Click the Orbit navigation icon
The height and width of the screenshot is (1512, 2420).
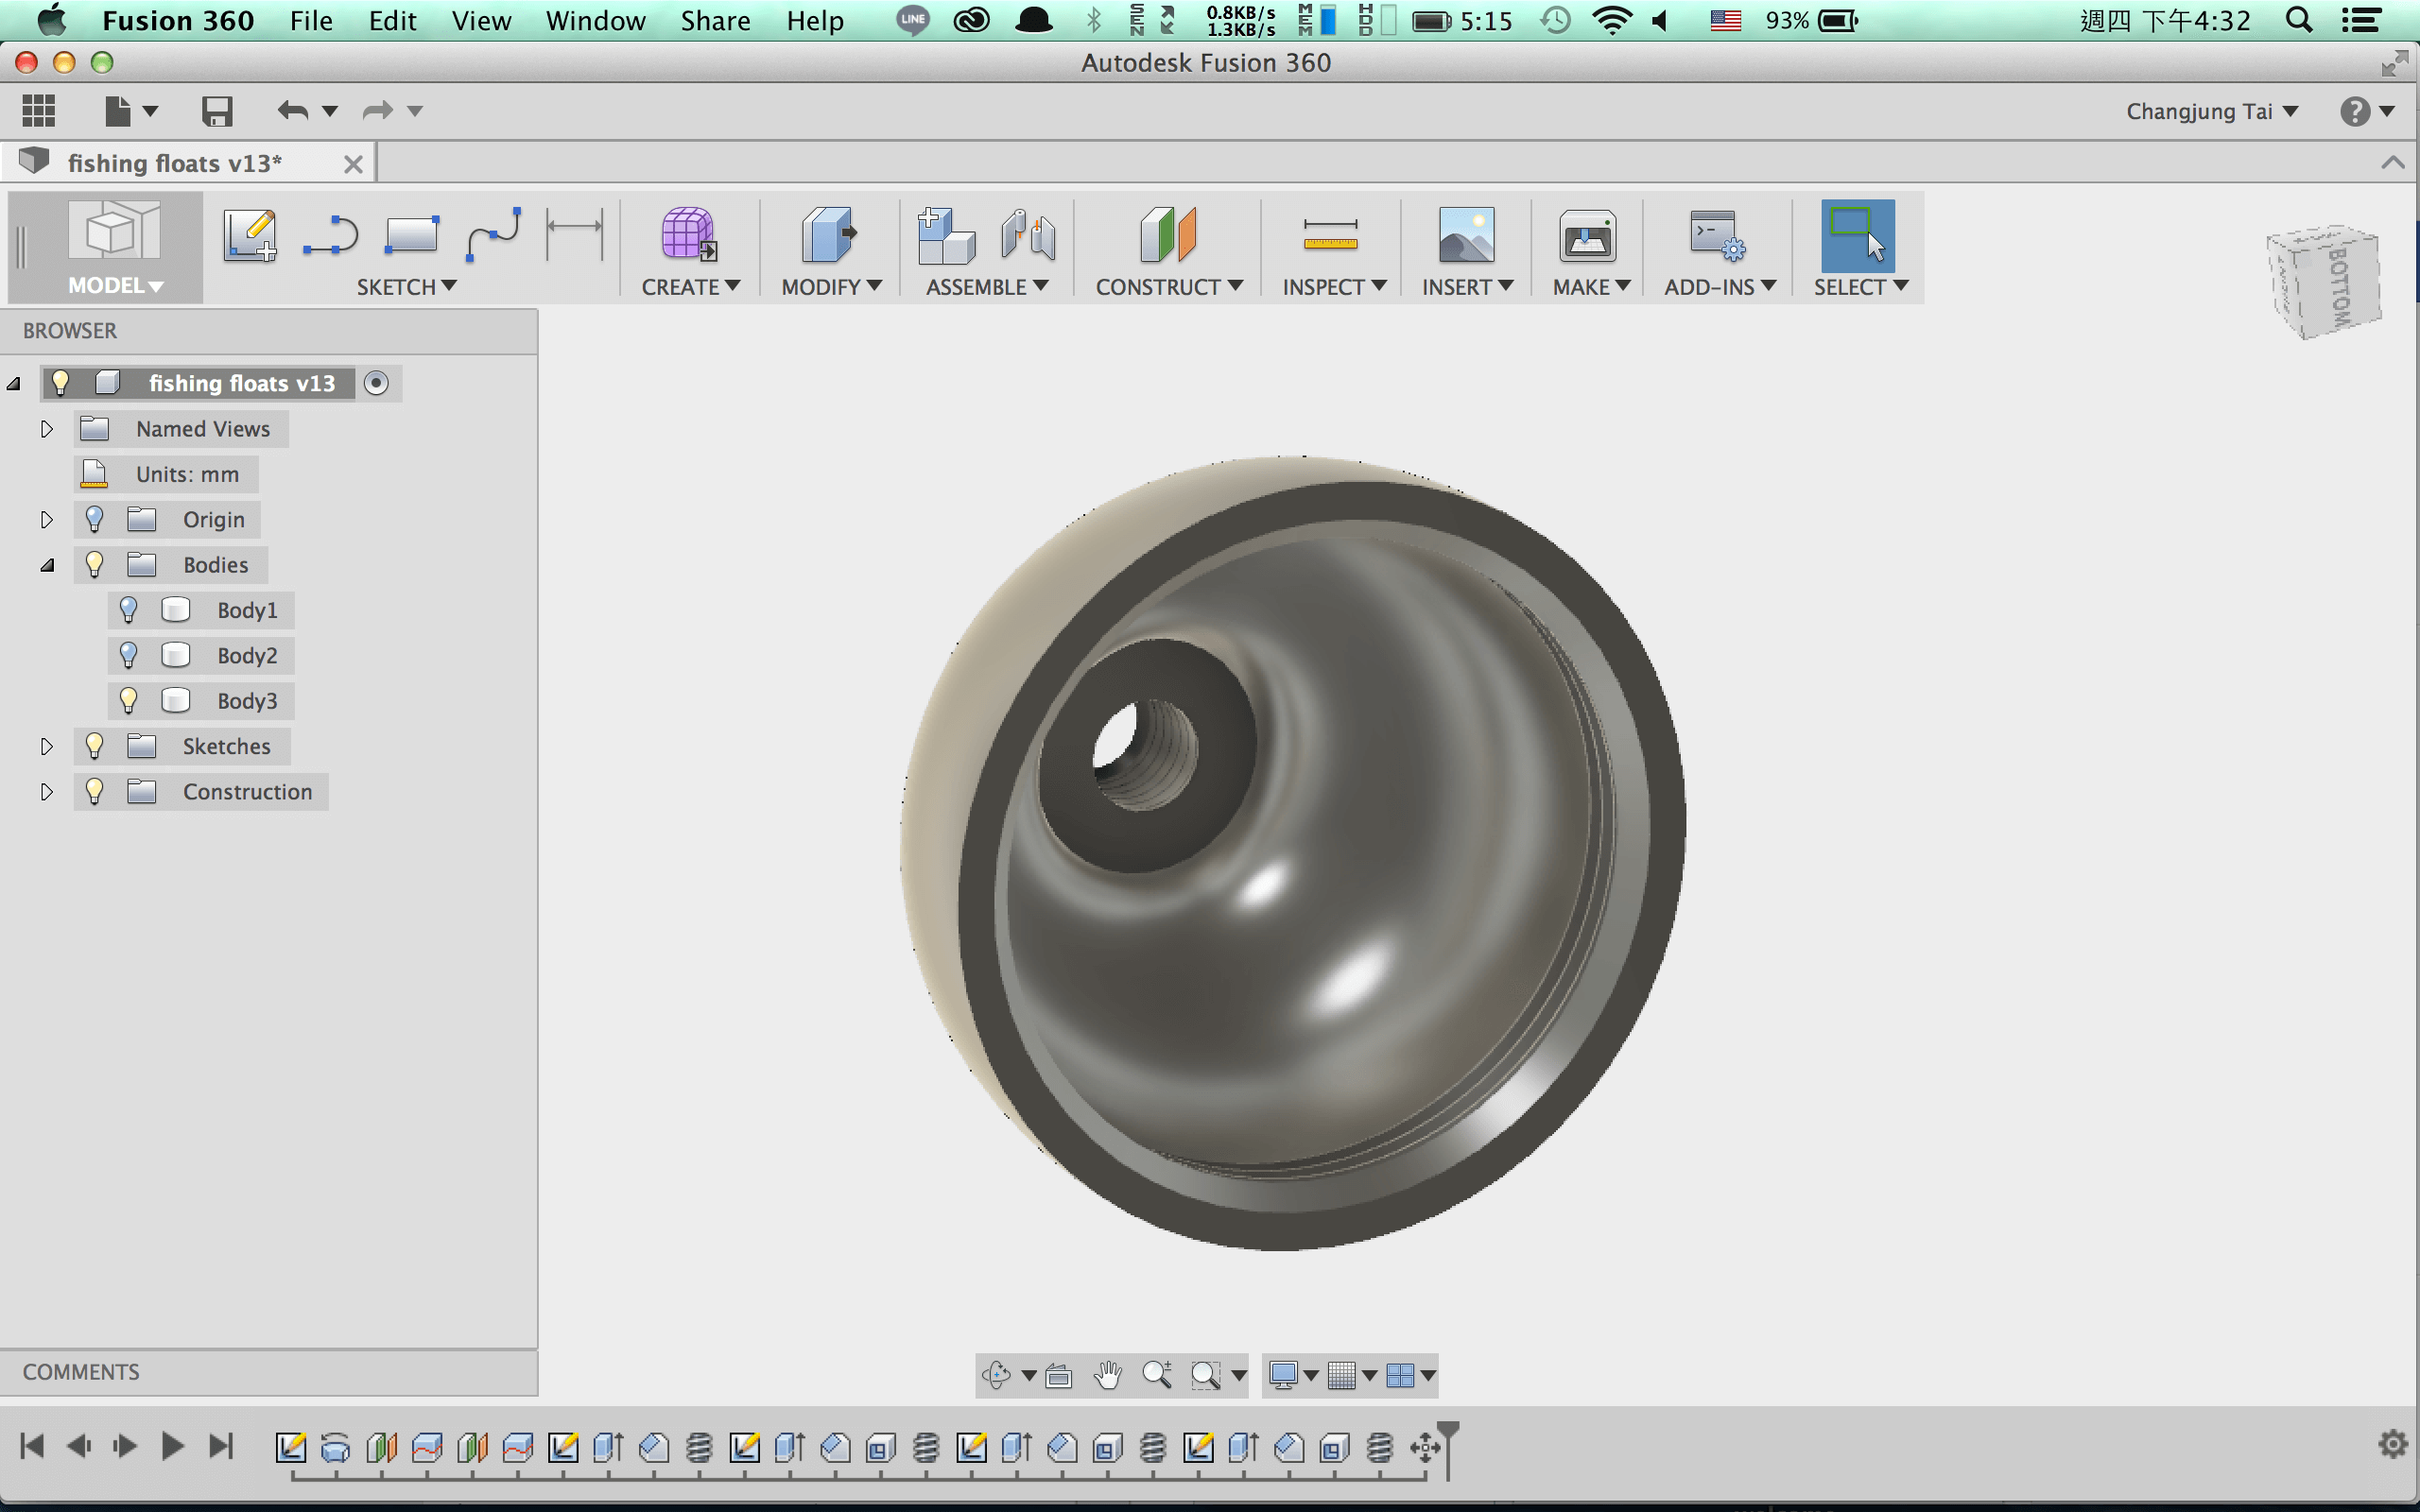click(x=996, y=1375)
